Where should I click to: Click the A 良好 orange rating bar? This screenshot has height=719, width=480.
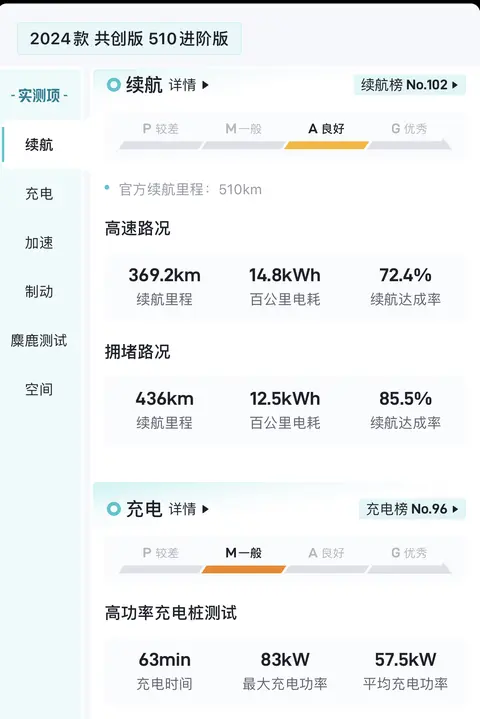point(326,145)
